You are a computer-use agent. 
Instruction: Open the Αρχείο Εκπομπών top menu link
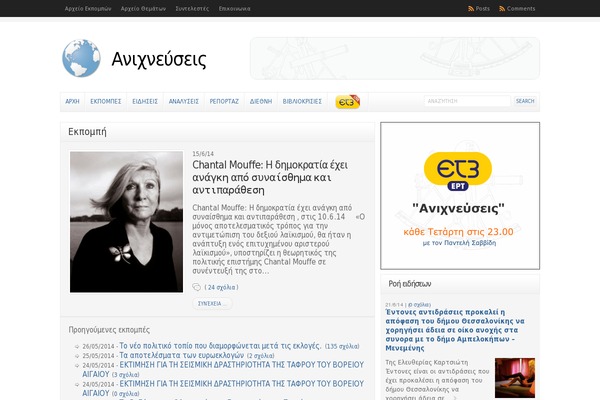(88, 8)
